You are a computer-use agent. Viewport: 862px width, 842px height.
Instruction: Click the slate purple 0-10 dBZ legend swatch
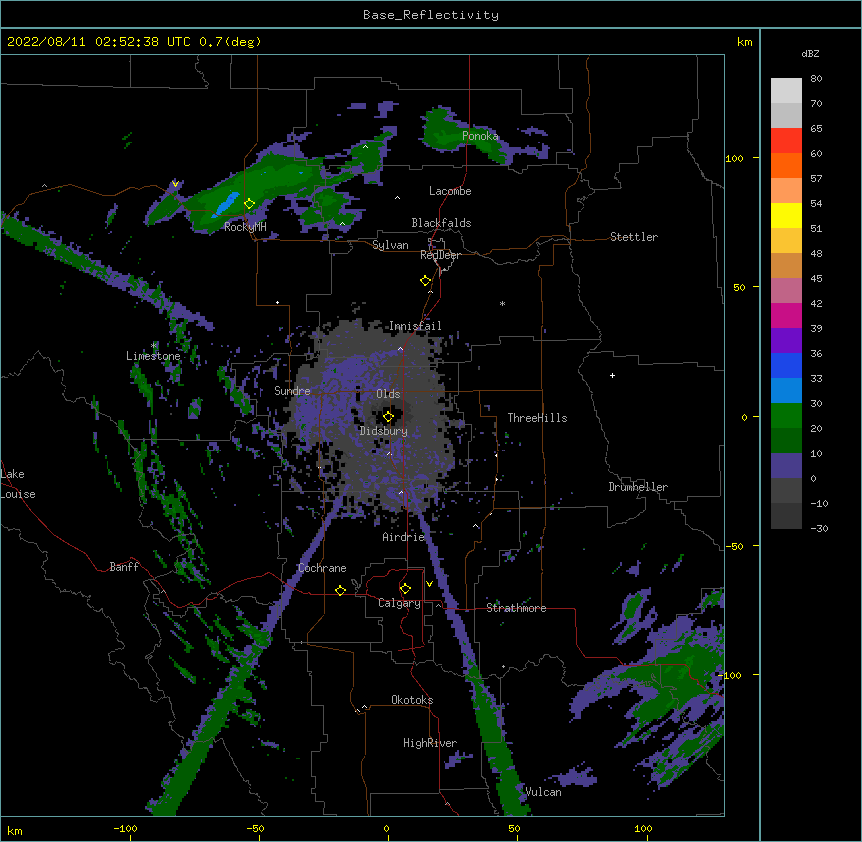point(786,466)
